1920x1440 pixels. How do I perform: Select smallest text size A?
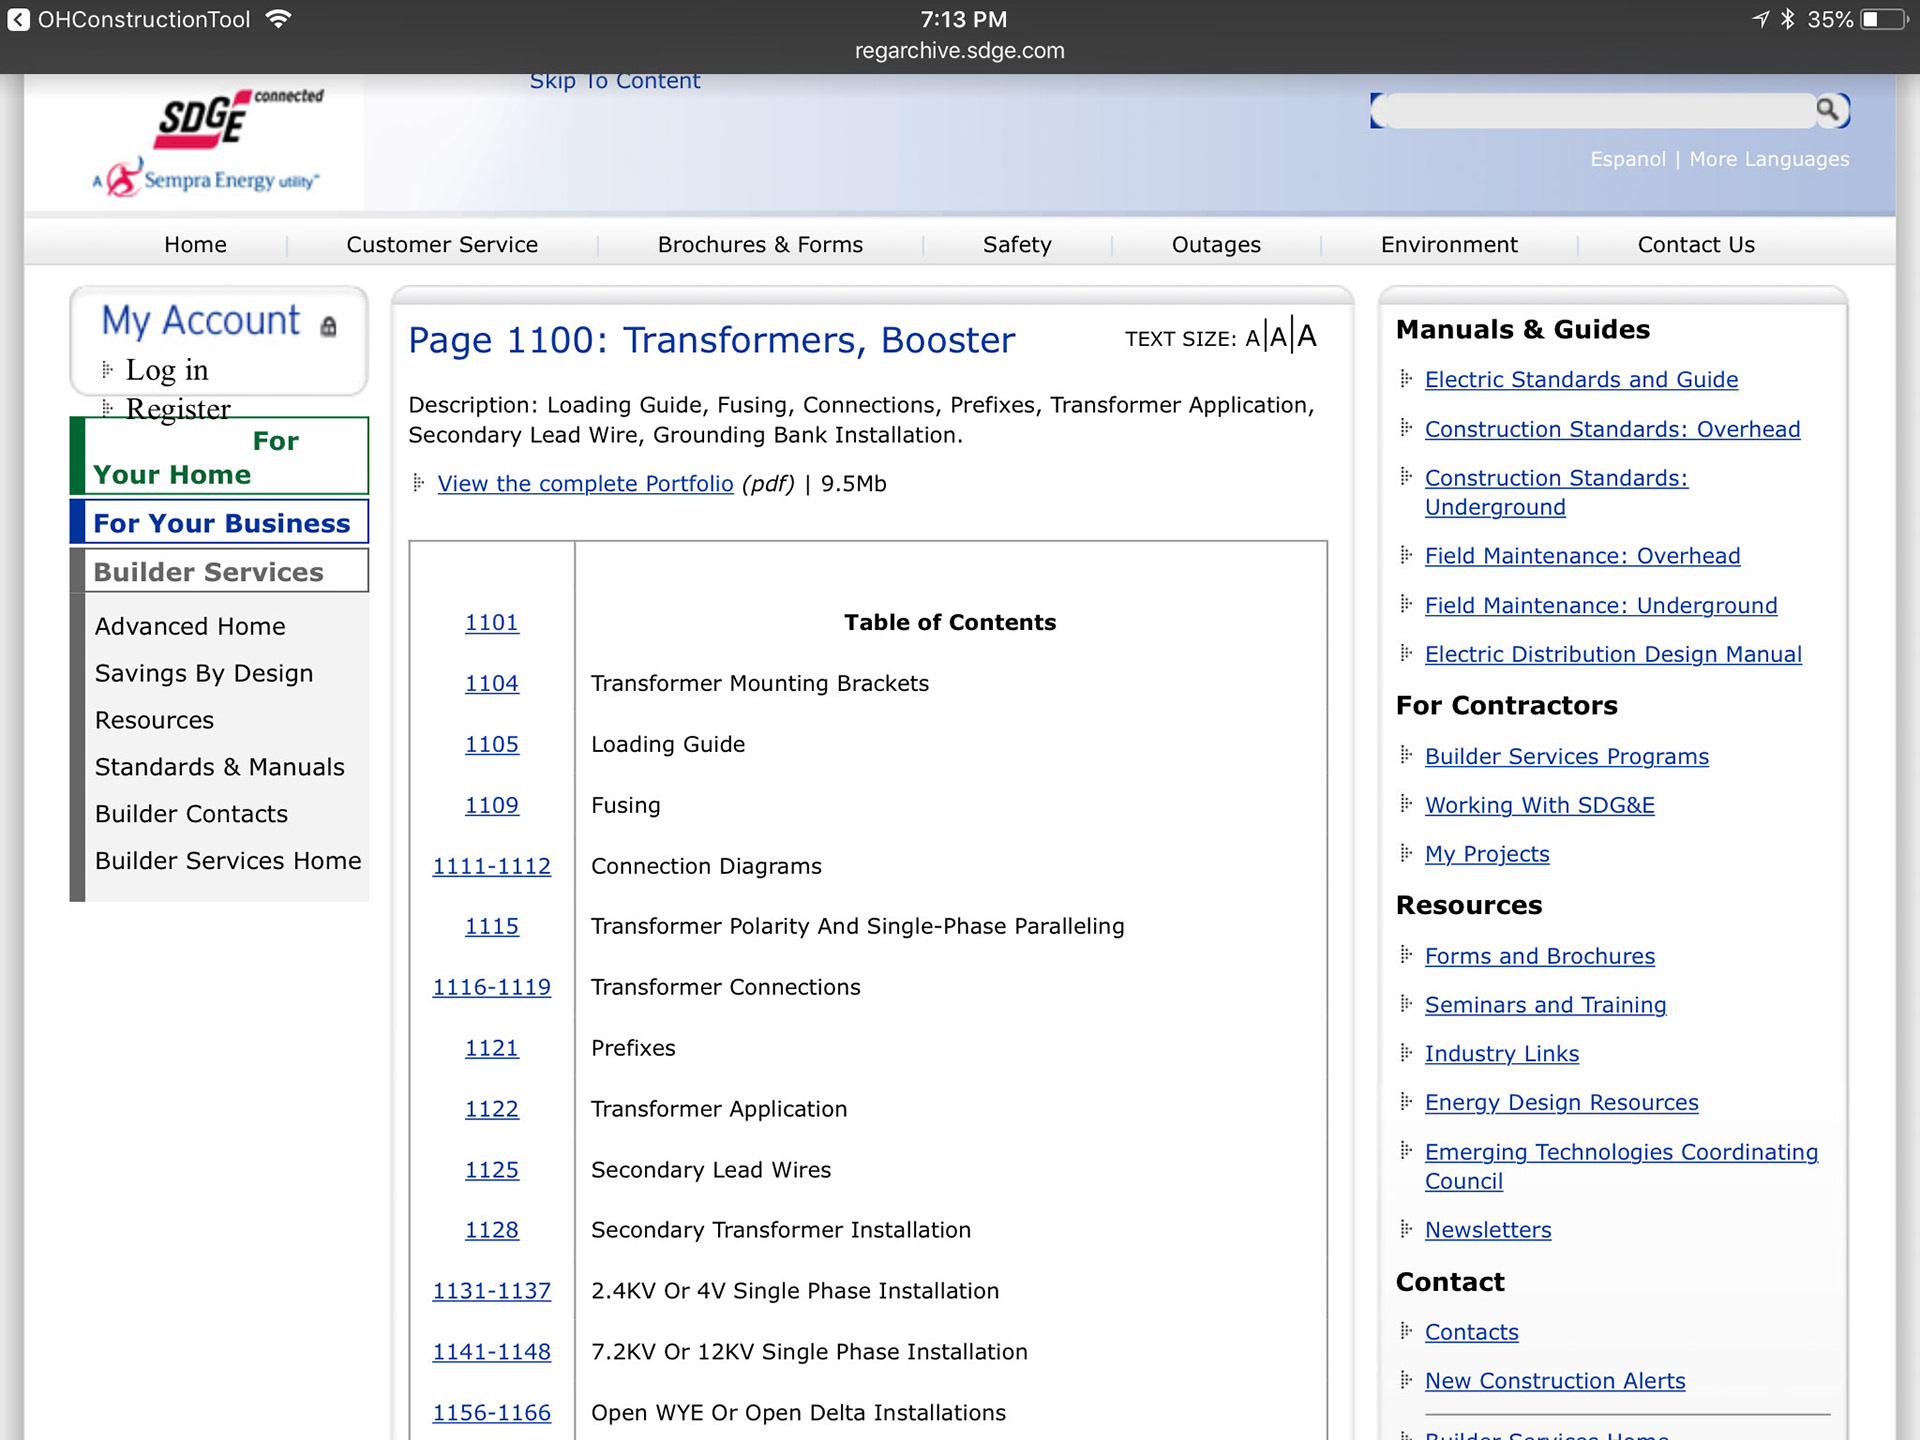click(x=1252, y=338)
